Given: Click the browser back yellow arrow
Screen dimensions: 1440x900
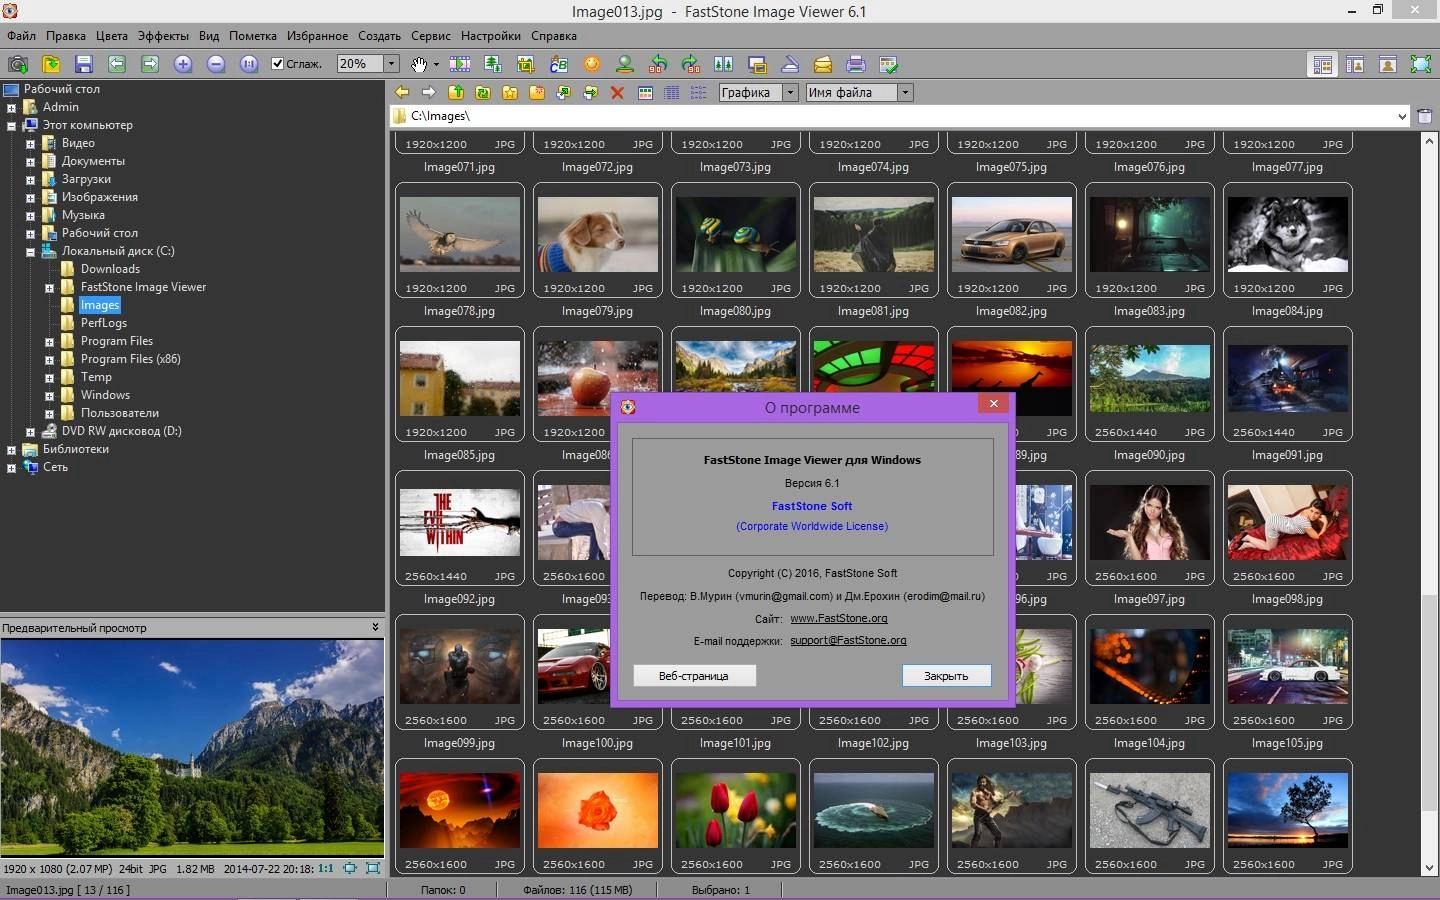Looking at the screenshot, I should click(402, 92).
